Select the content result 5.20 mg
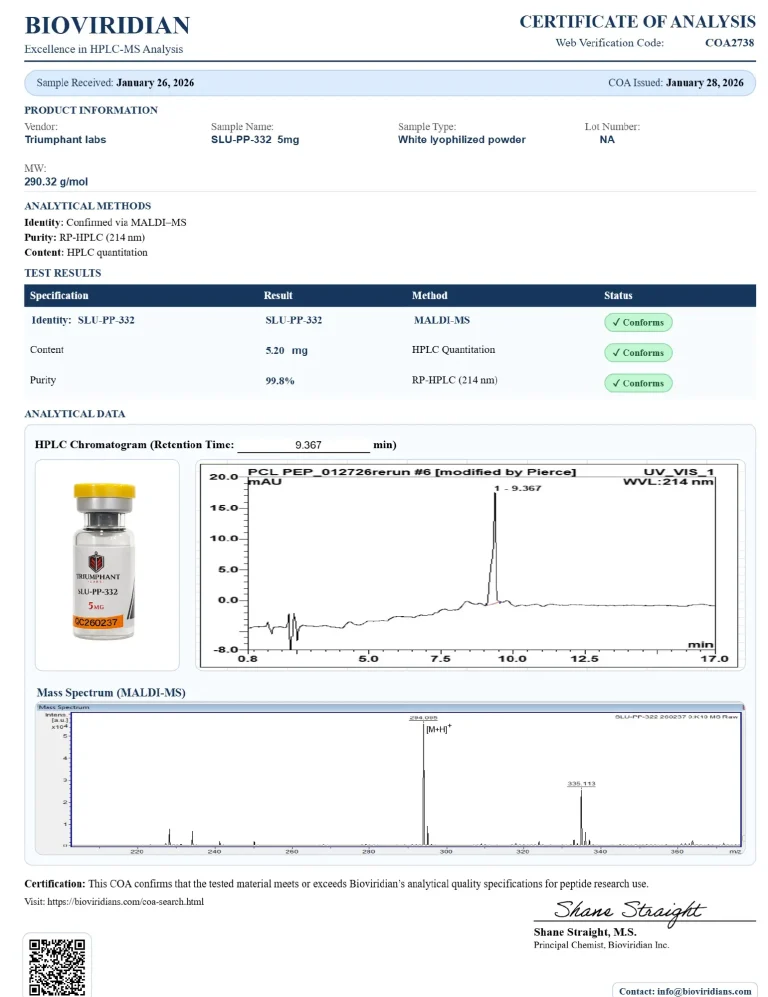The image size is (768, 997). (286, 350)
